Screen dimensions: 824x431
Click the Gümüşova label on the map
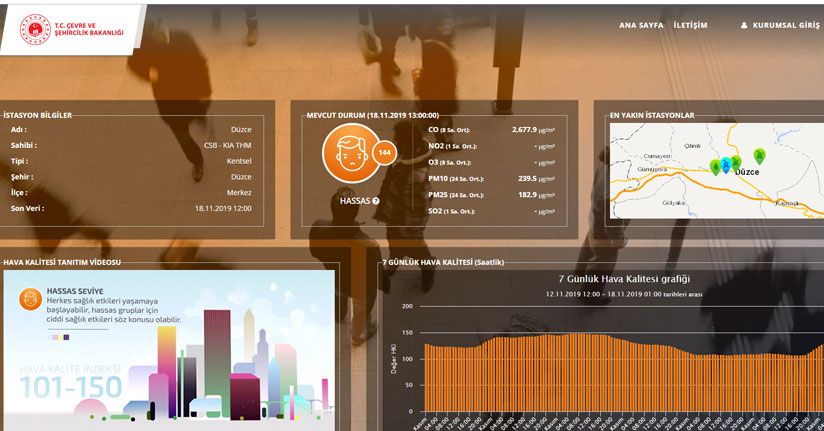coord(652,169)
